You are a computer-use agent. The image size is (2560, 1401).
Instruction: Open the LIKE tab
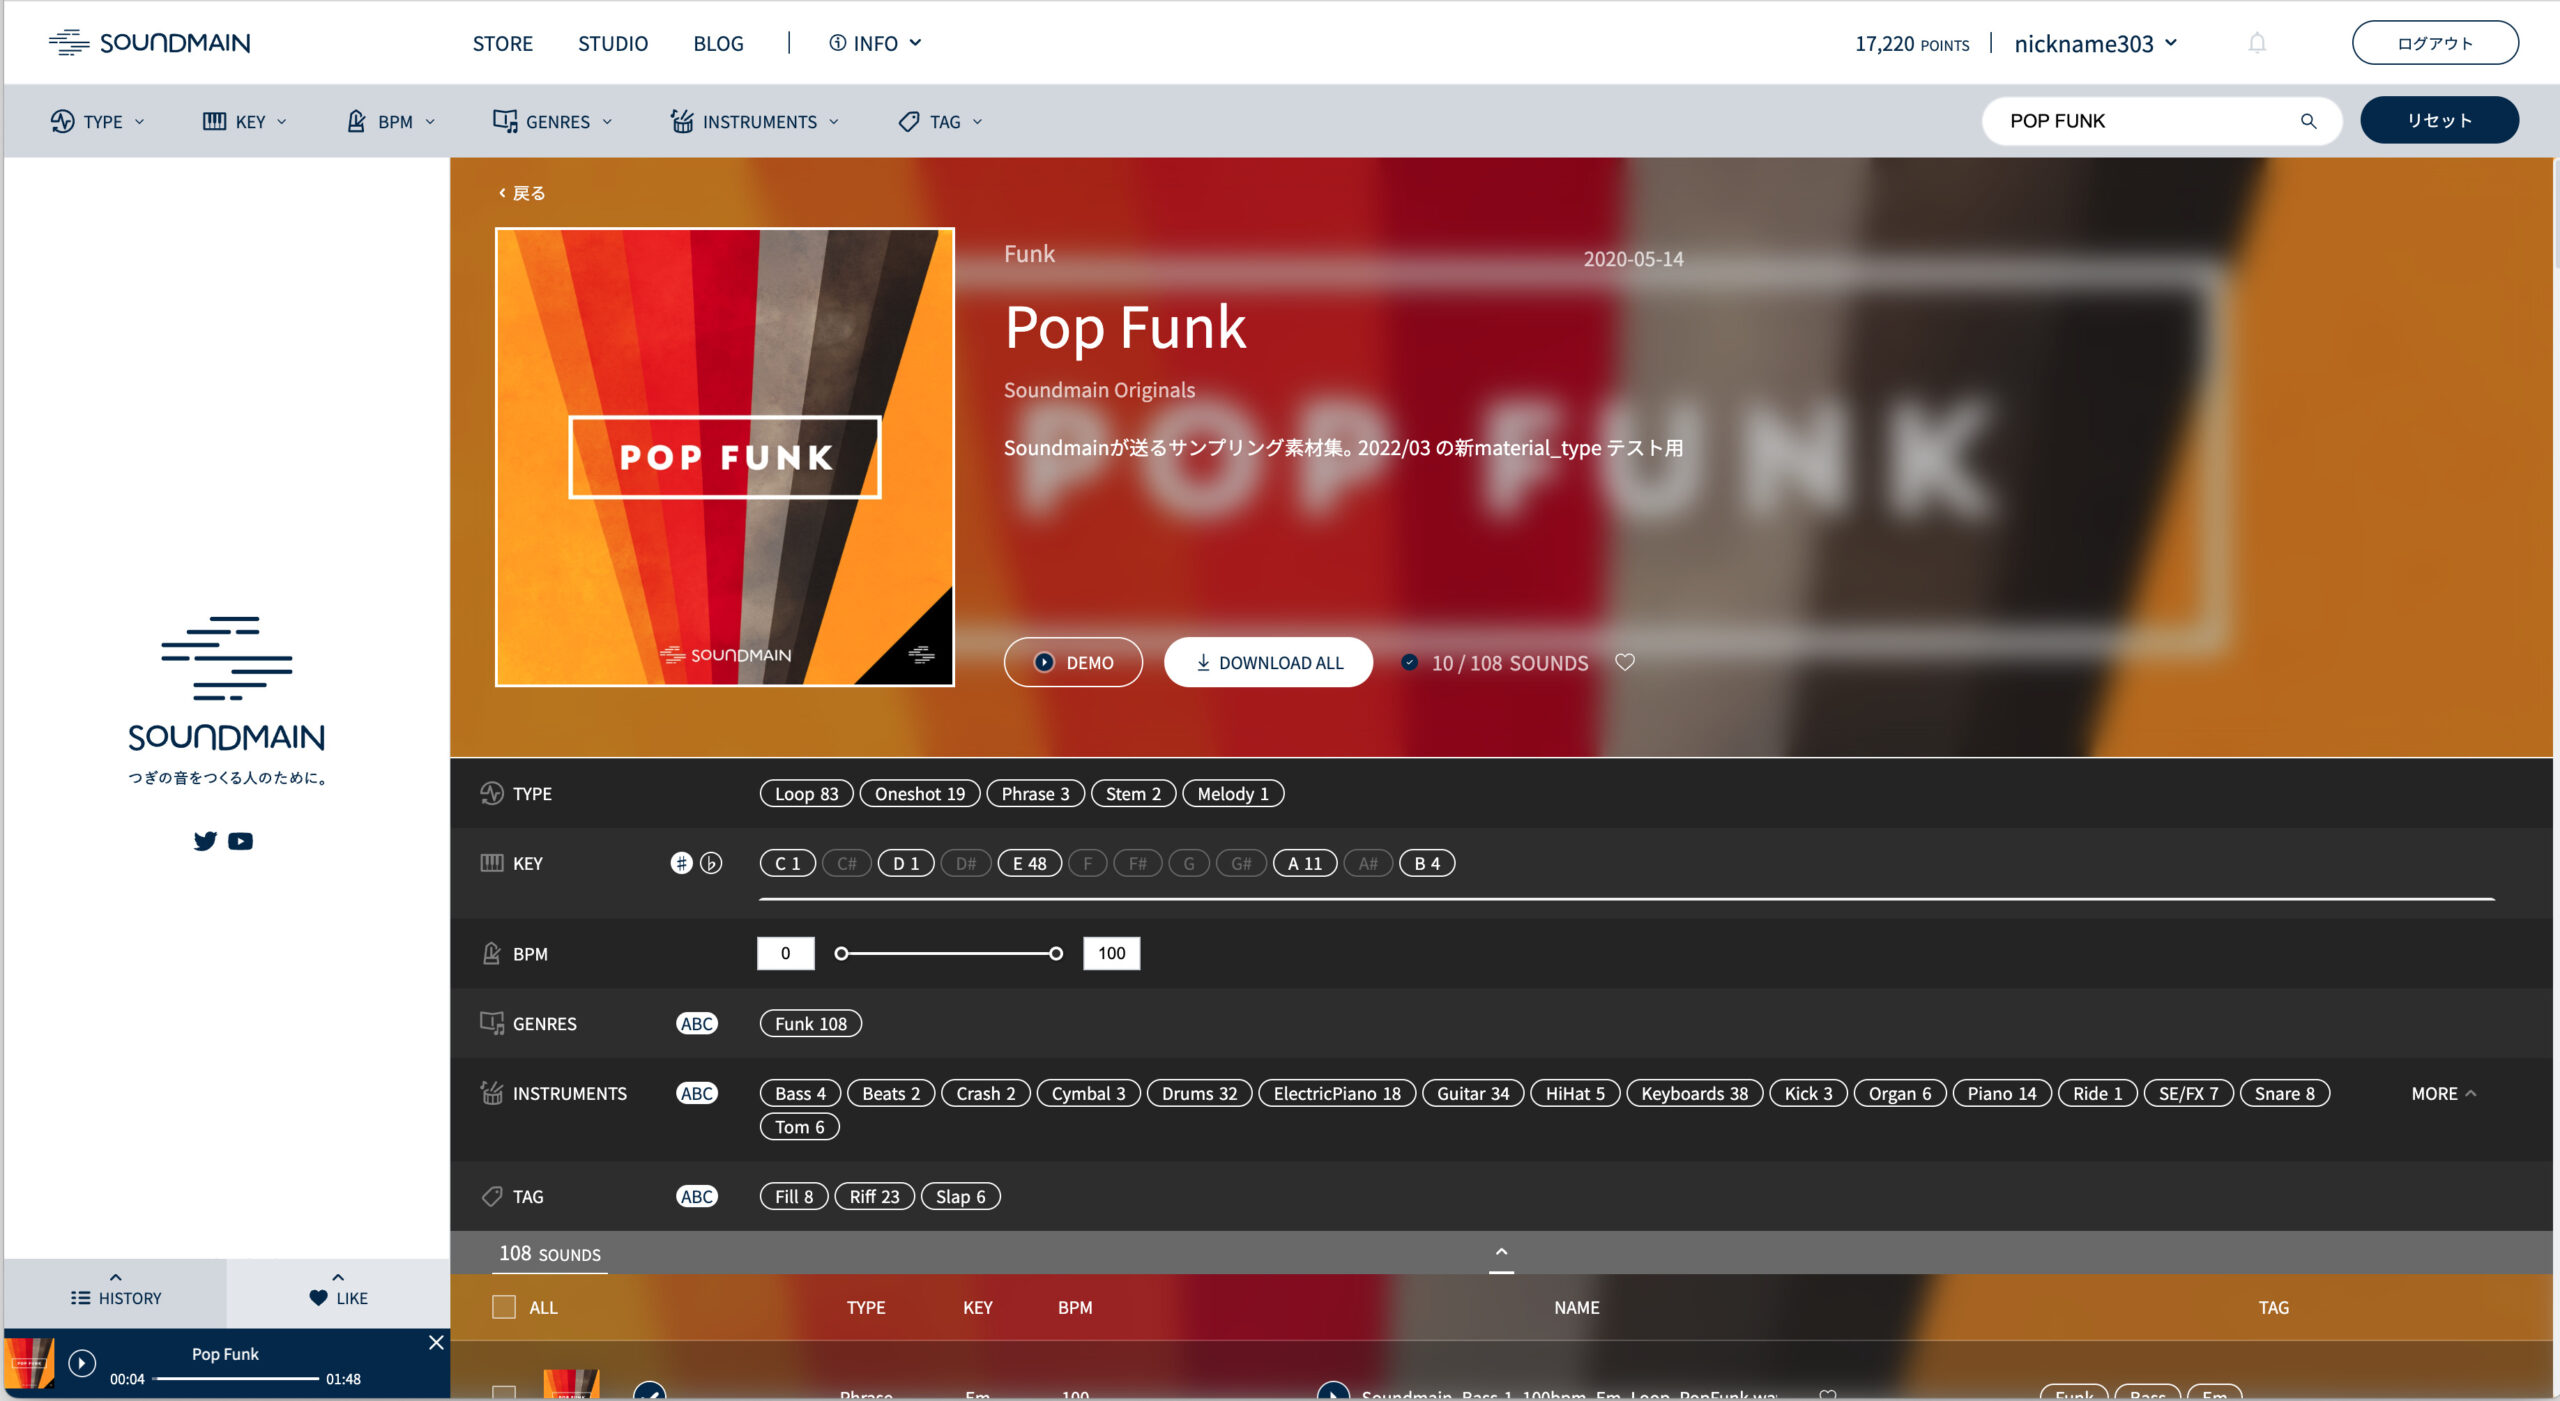(338, 1291)
